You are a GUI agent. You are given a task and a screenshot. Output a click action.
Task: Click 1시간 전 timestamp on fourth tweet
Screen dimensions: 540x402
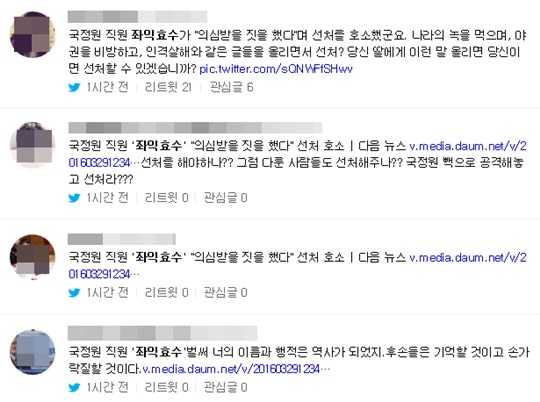(107, 387)
